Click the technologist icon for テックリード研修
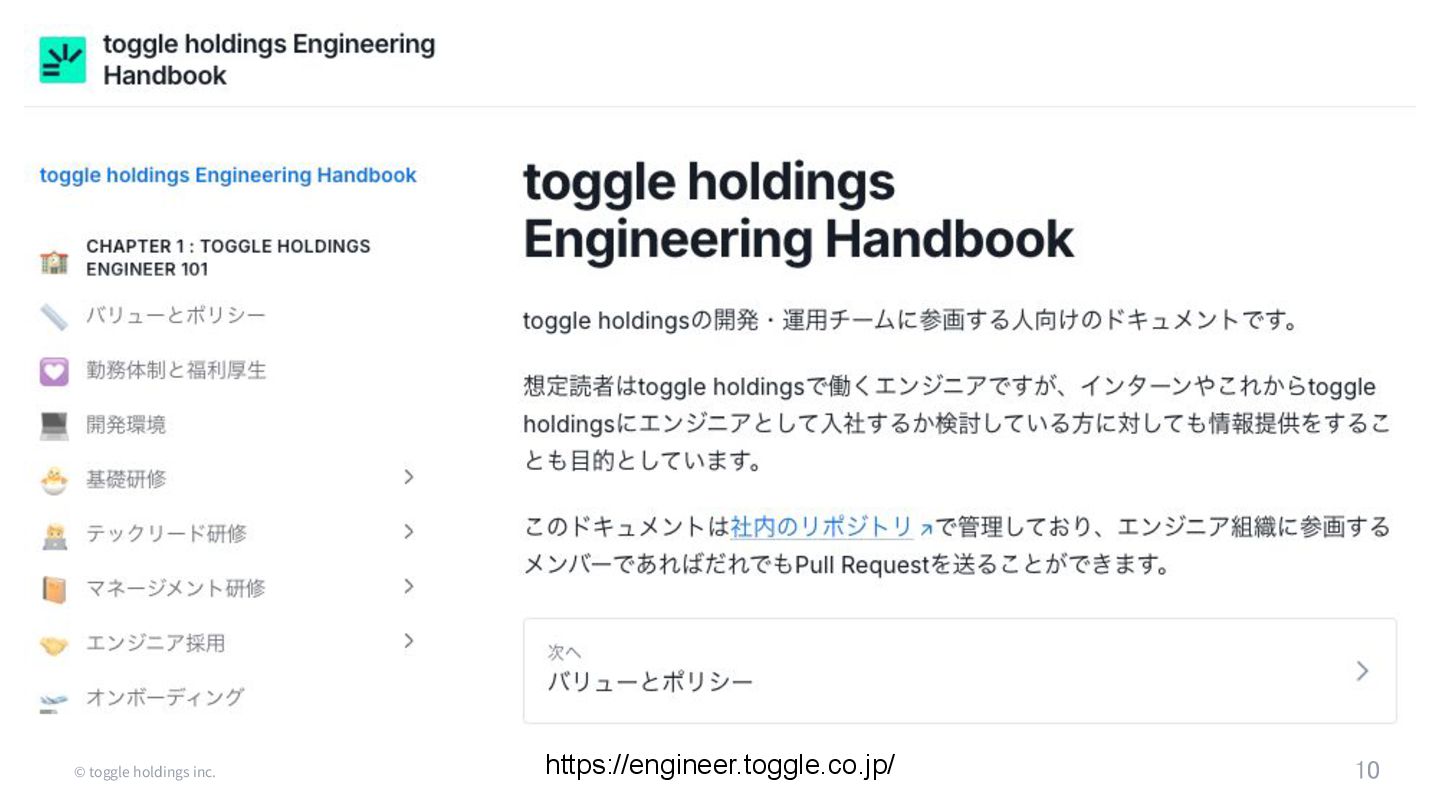This screenshot has height=810, width=1440. [x=54, y=536]
